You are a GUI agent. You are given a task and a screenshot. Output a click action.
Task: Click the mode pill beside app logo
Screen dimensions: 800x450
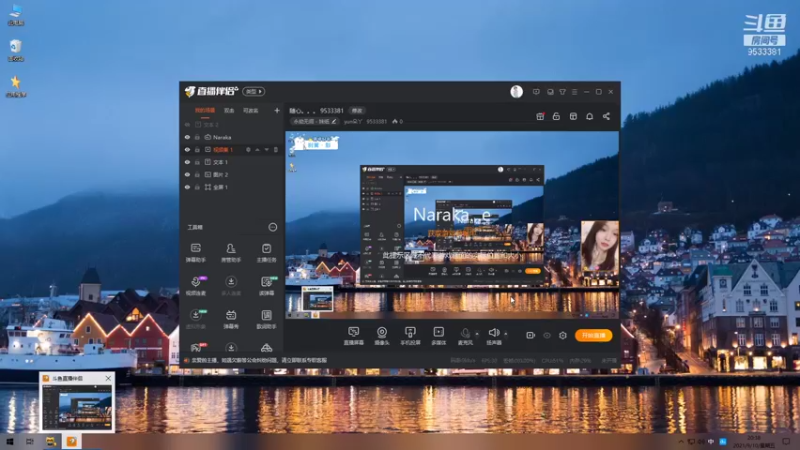254,91
